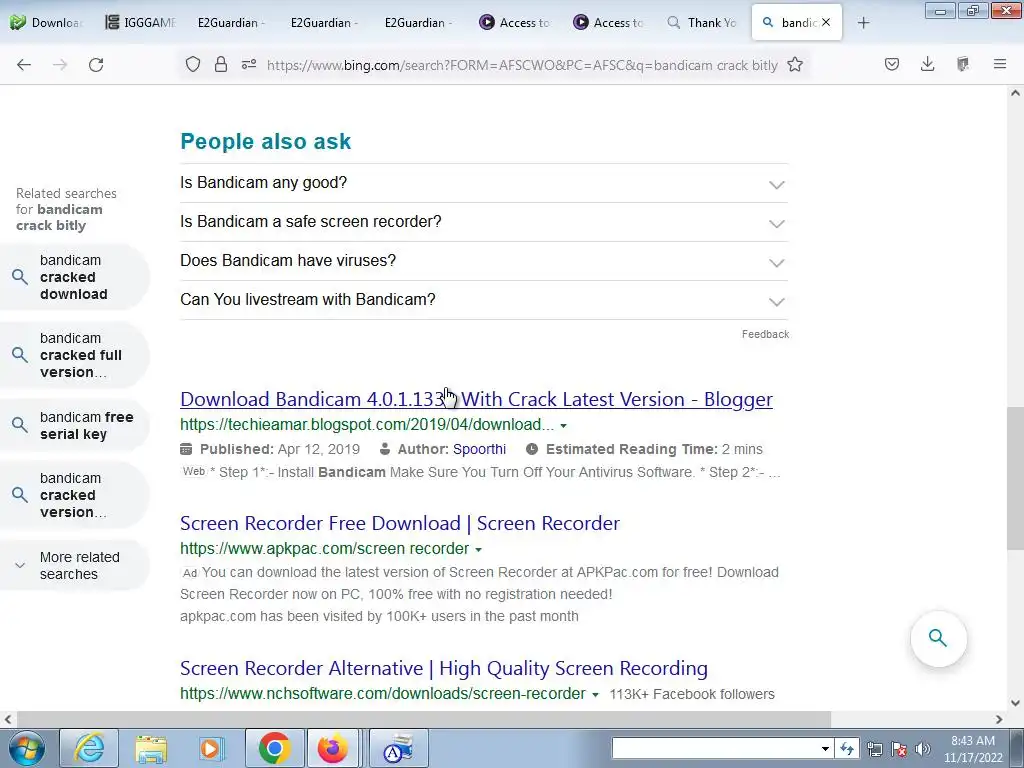This screenshot has height=768, width=1024.
Task: Click the taskbar address input field
Action: [x=715, y=749]
